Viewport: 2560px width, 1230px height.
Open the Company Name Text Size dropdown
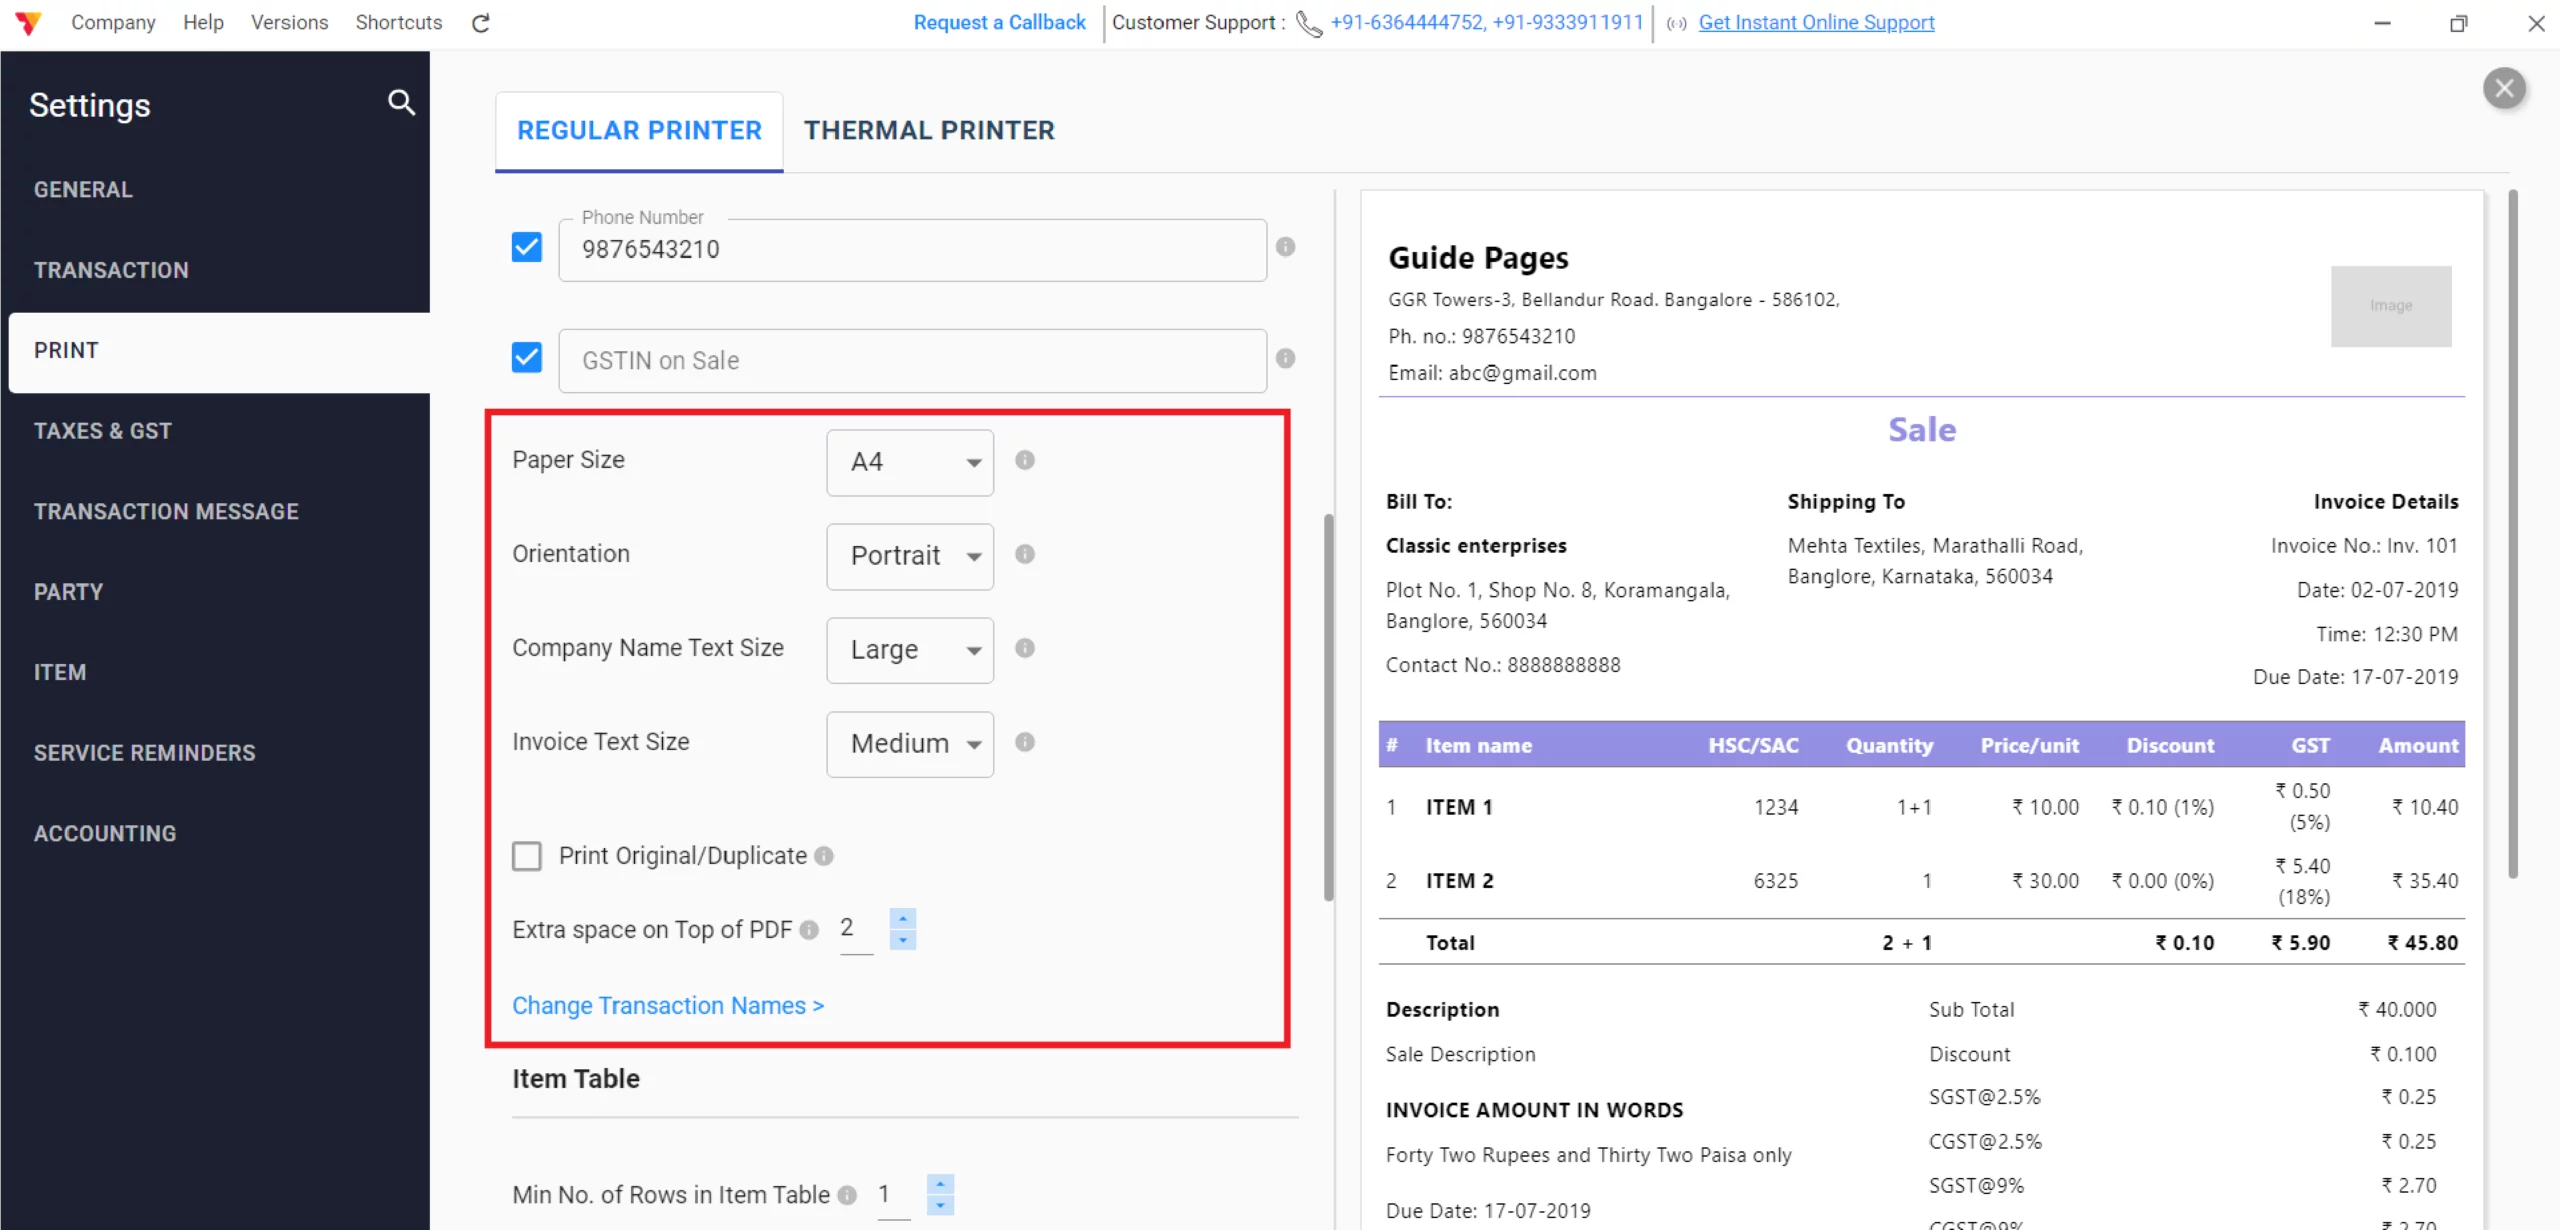pyautogui.click(x=909, y=649)
